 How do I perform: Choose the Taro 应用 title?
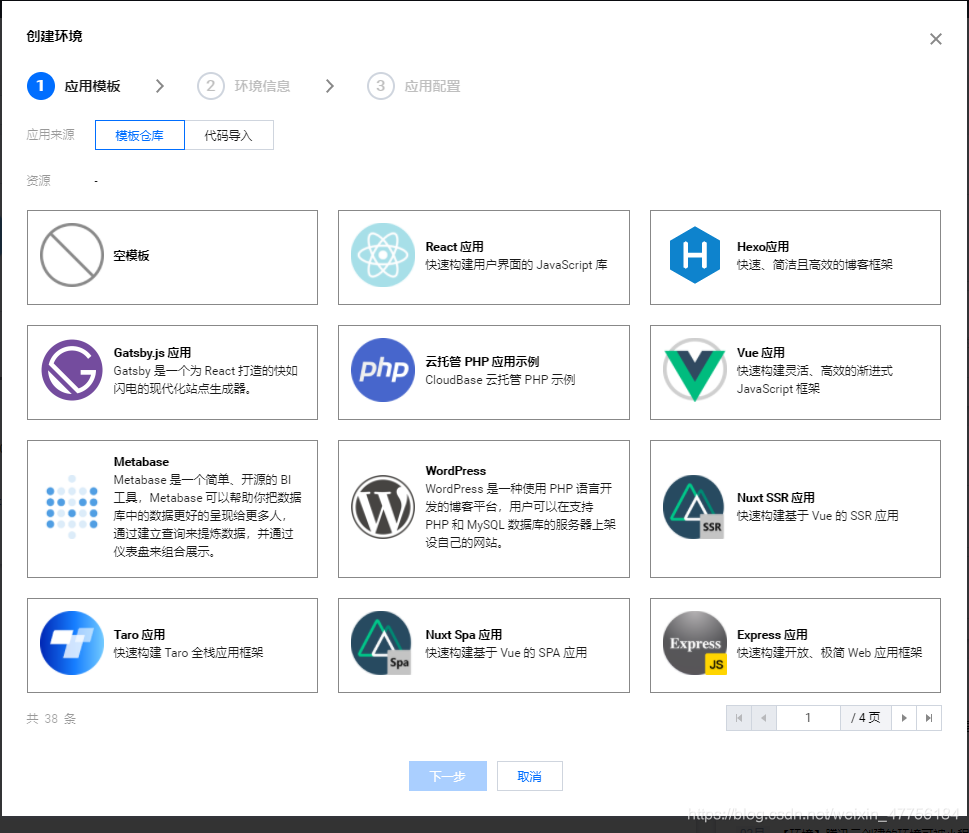(139, 635)
